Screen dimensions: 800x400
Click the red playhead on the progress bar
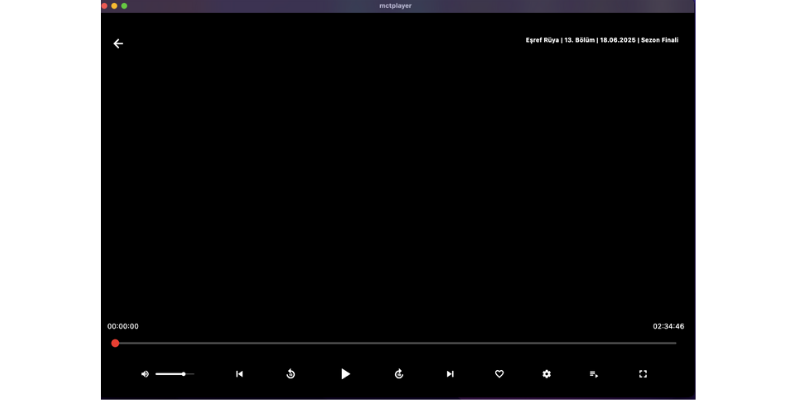coord(115,343)
